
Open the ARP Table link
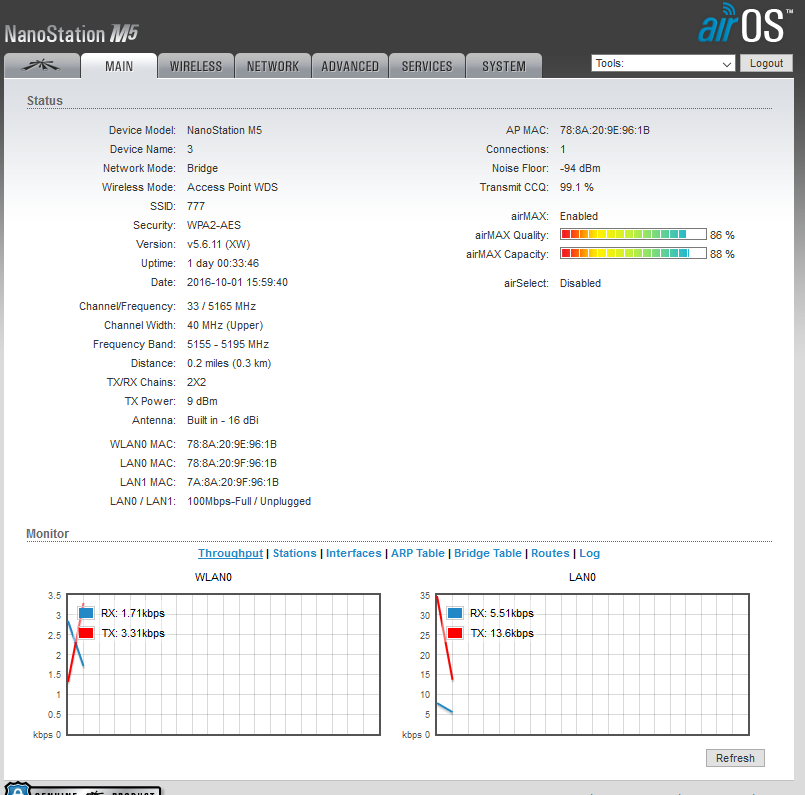click(x=418, y=553)
